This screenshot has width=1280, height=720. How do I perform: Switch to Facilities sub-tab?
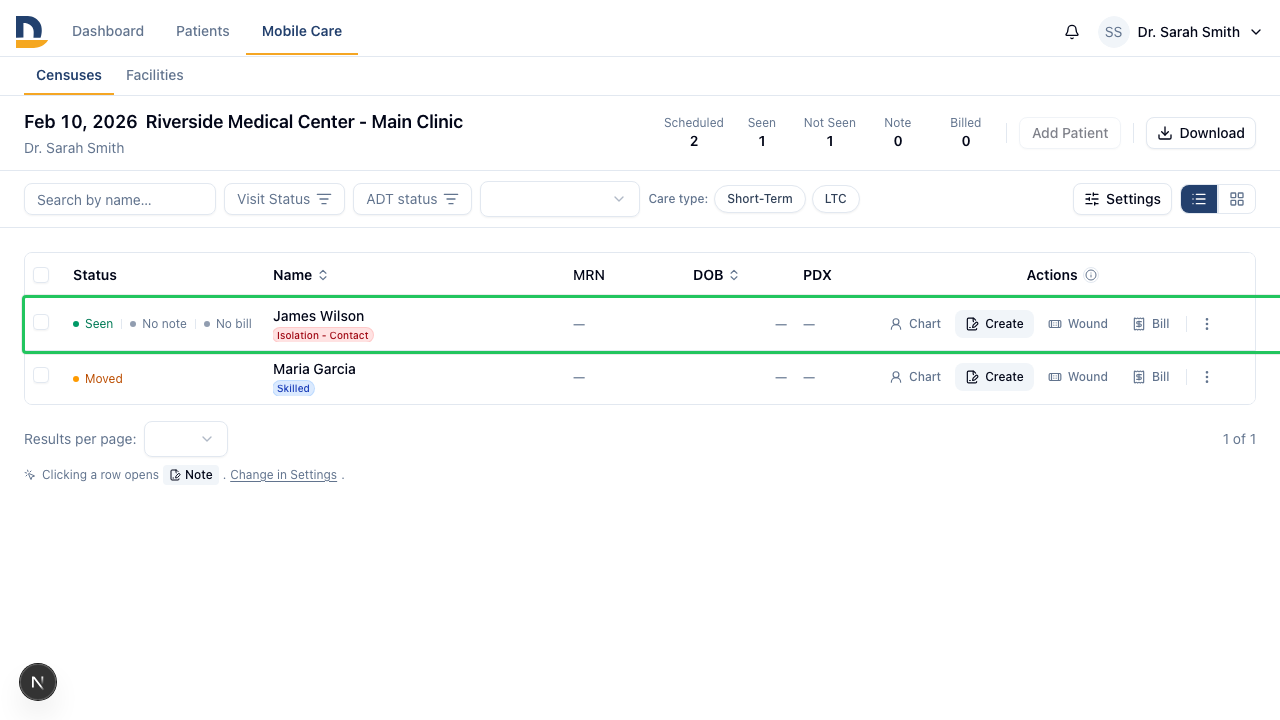155,75
